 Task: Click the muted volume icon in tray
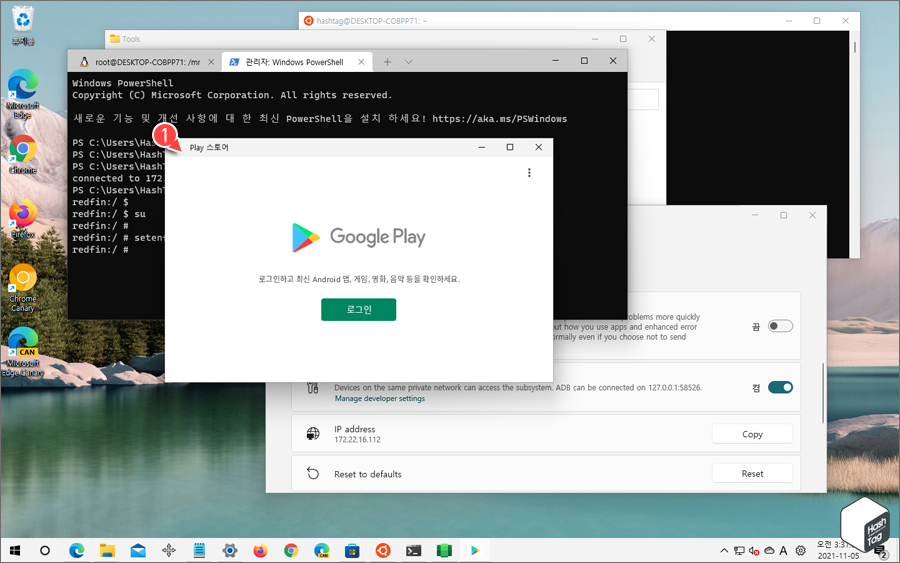(754, 551)
